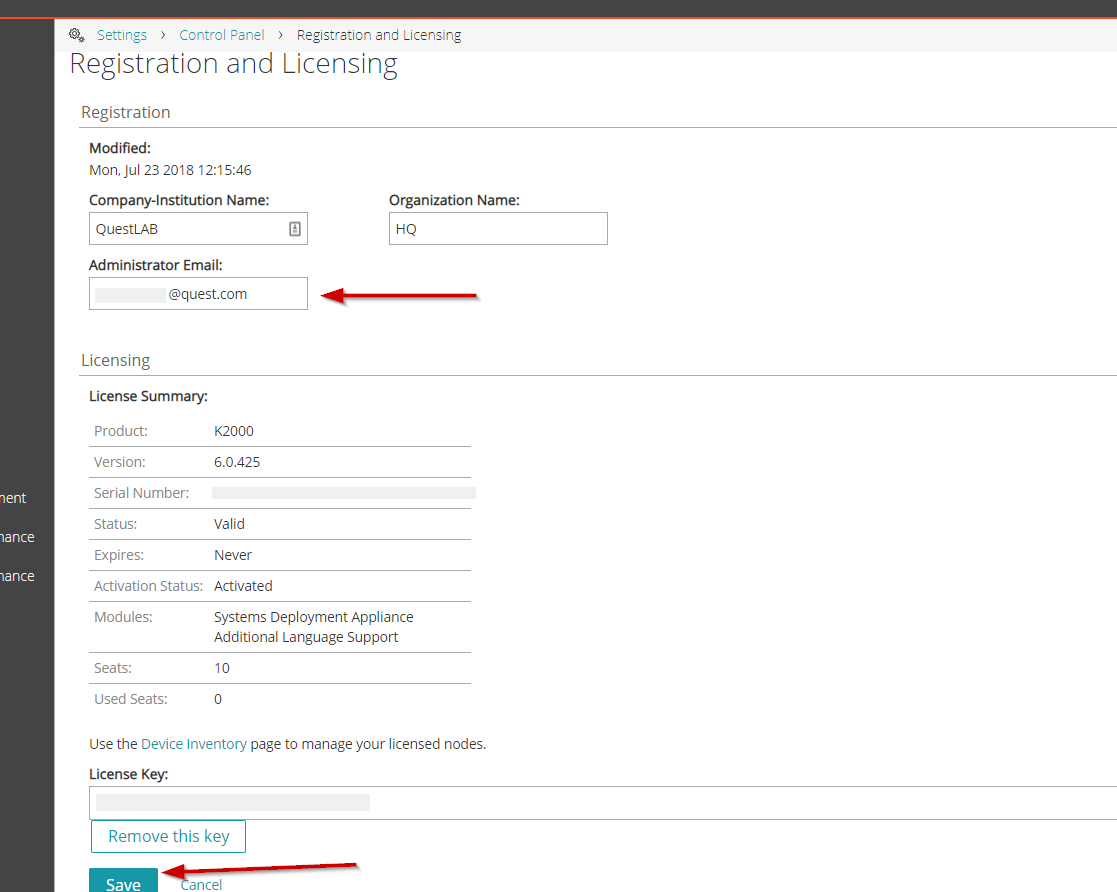Click inside the License Key field
Screen dimensions: 1117x892
click(600, 802)
